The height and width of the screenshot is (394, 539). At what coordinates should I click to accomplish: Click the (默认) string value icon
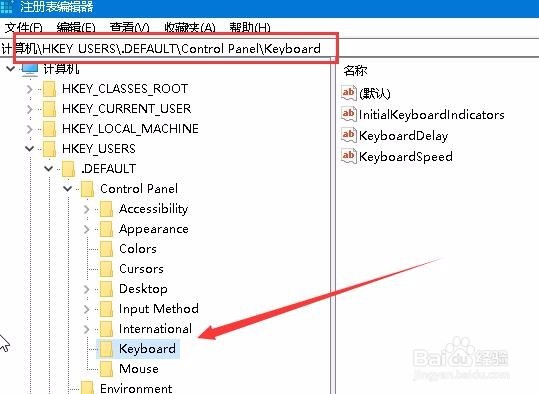tap(349, 93)
